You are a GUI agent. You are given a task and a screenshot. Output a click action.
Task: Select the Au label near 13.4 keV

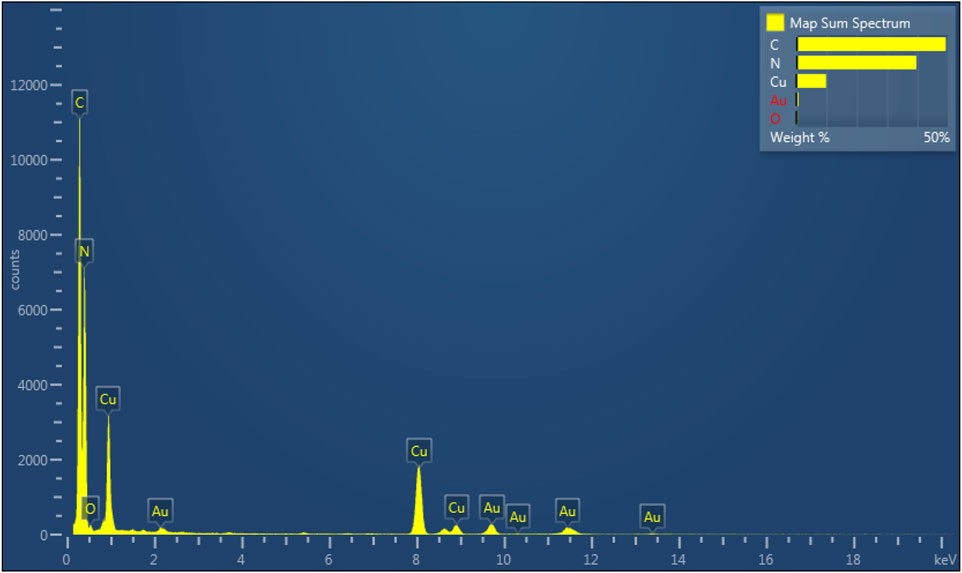click(x=652, y=517)
